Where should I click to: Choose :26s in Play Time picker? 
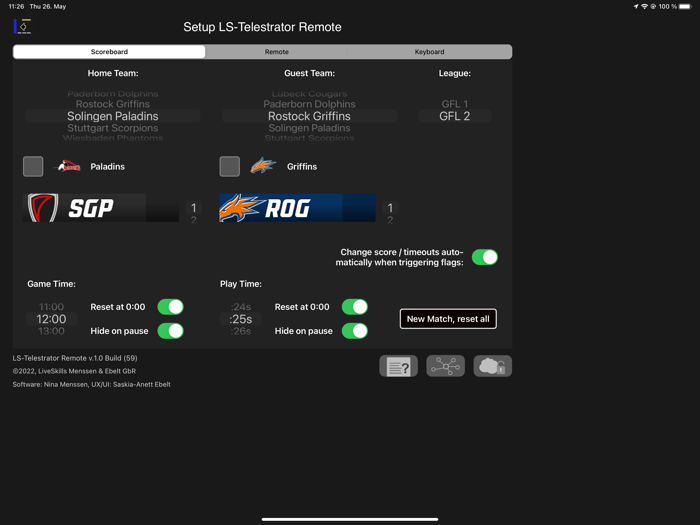coord(241,331)
